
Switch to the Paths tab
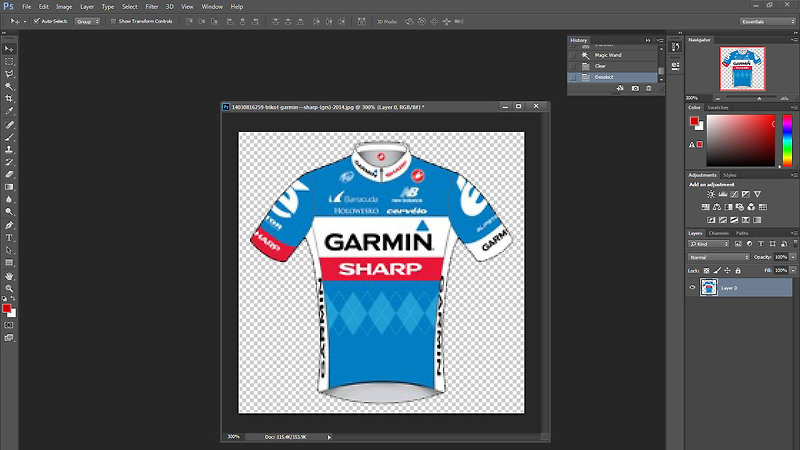pyautogui.click(x=742, y=233)
